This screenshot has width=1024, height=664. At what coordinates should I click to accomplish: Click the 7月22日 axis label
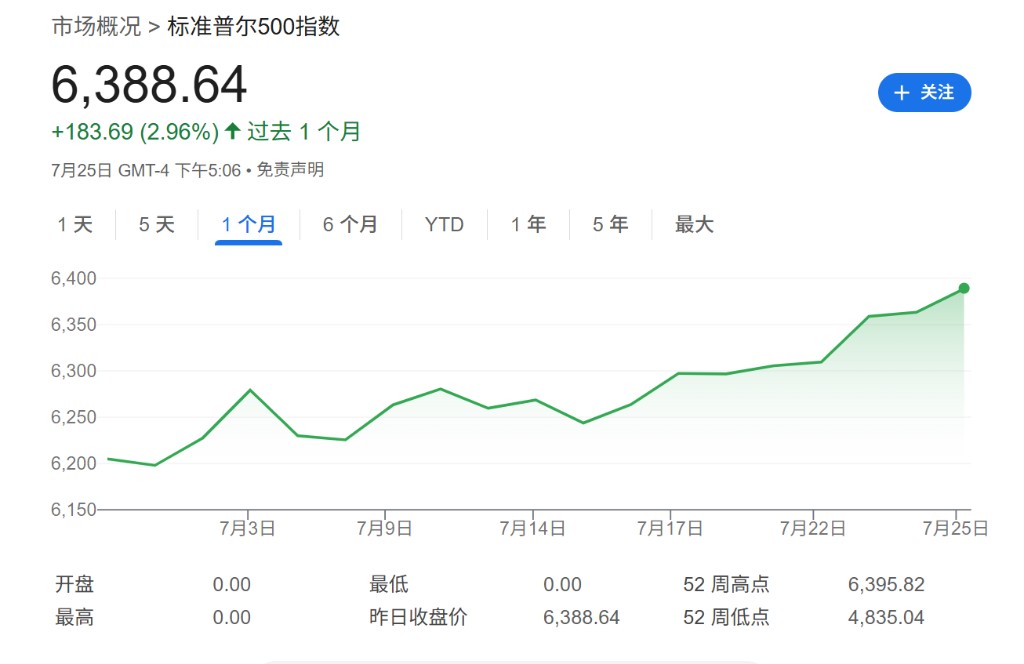pyautogui.click(x=812, y=528)
